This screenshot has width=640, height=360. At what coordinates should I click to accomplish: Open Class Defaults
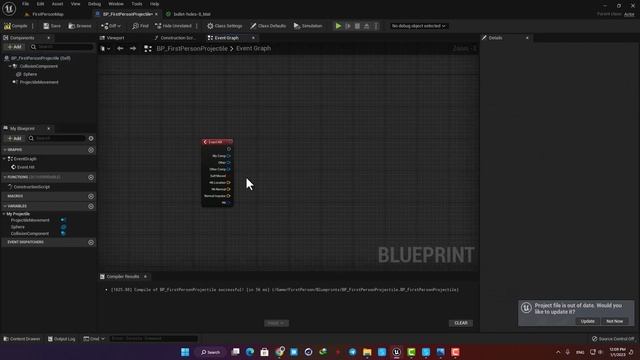click(268, 26)
